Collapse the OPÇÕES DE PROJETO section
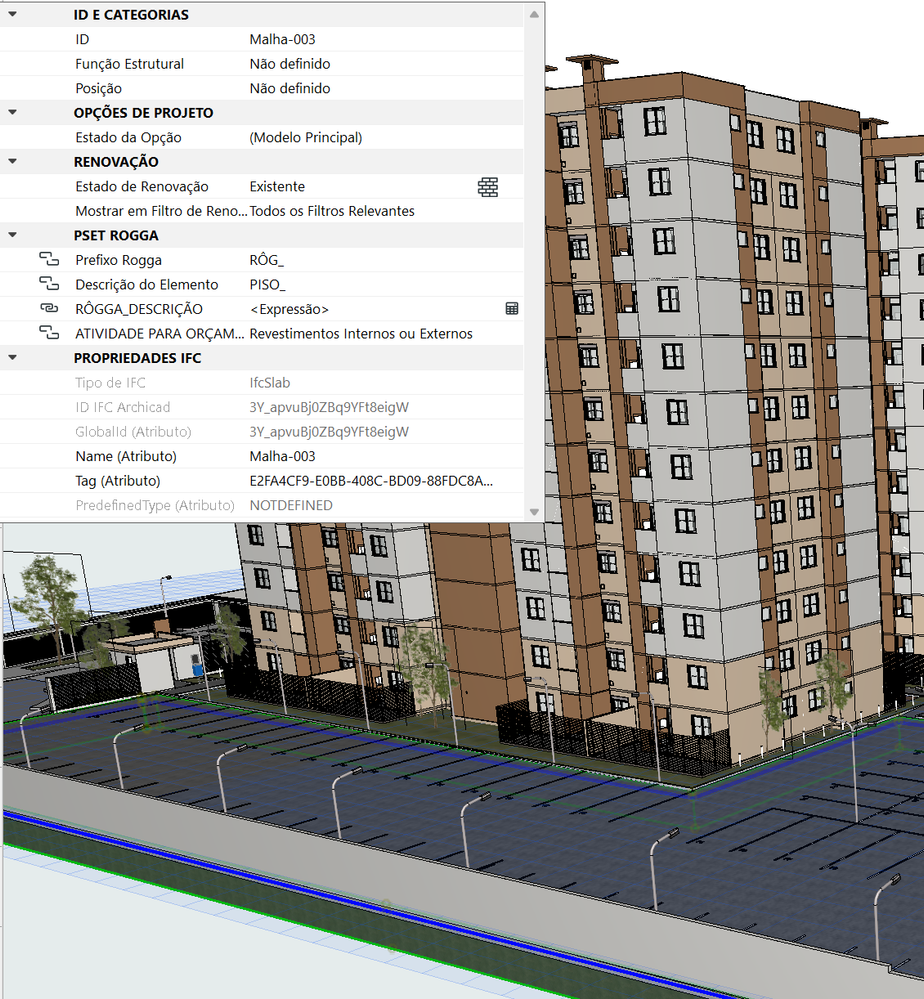Screen dimensions: 924x999 point(12,112)
